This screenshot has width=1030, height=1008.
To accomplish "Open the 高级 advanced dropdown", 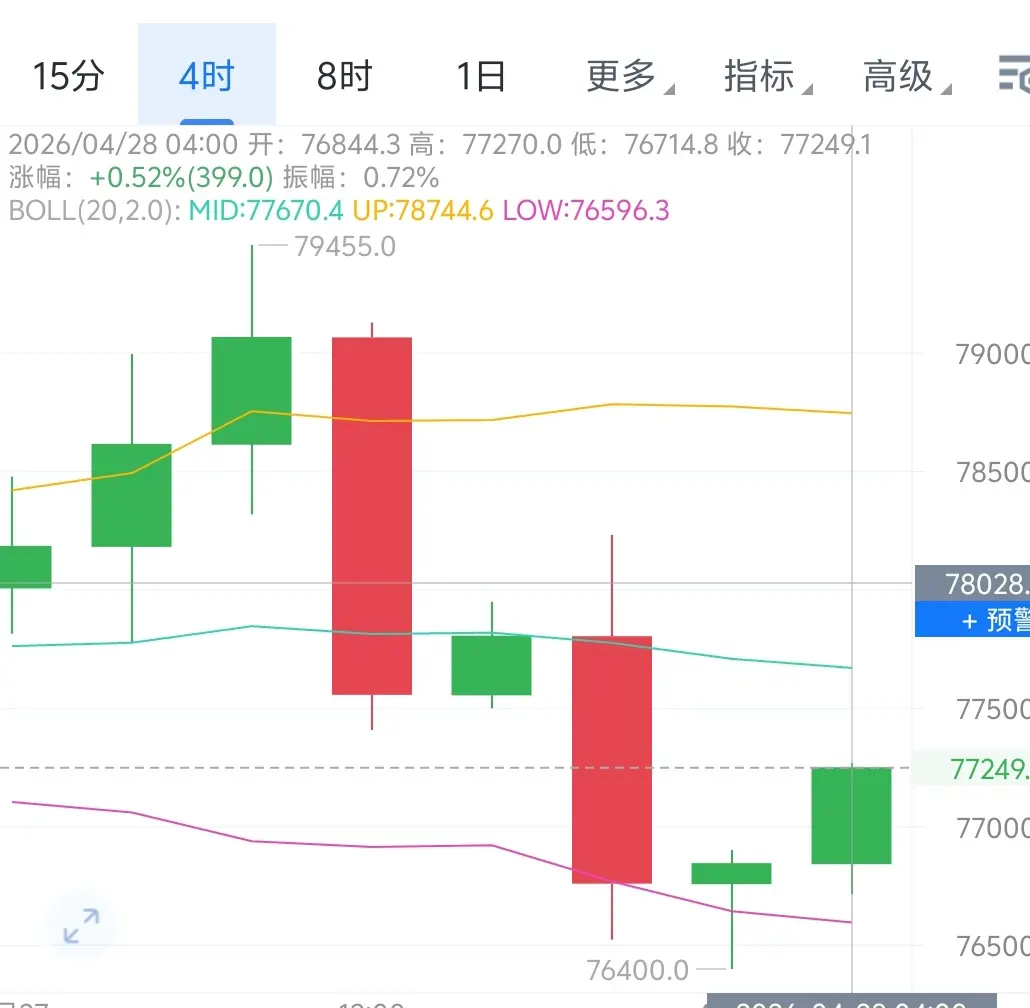I will [907, 76].
